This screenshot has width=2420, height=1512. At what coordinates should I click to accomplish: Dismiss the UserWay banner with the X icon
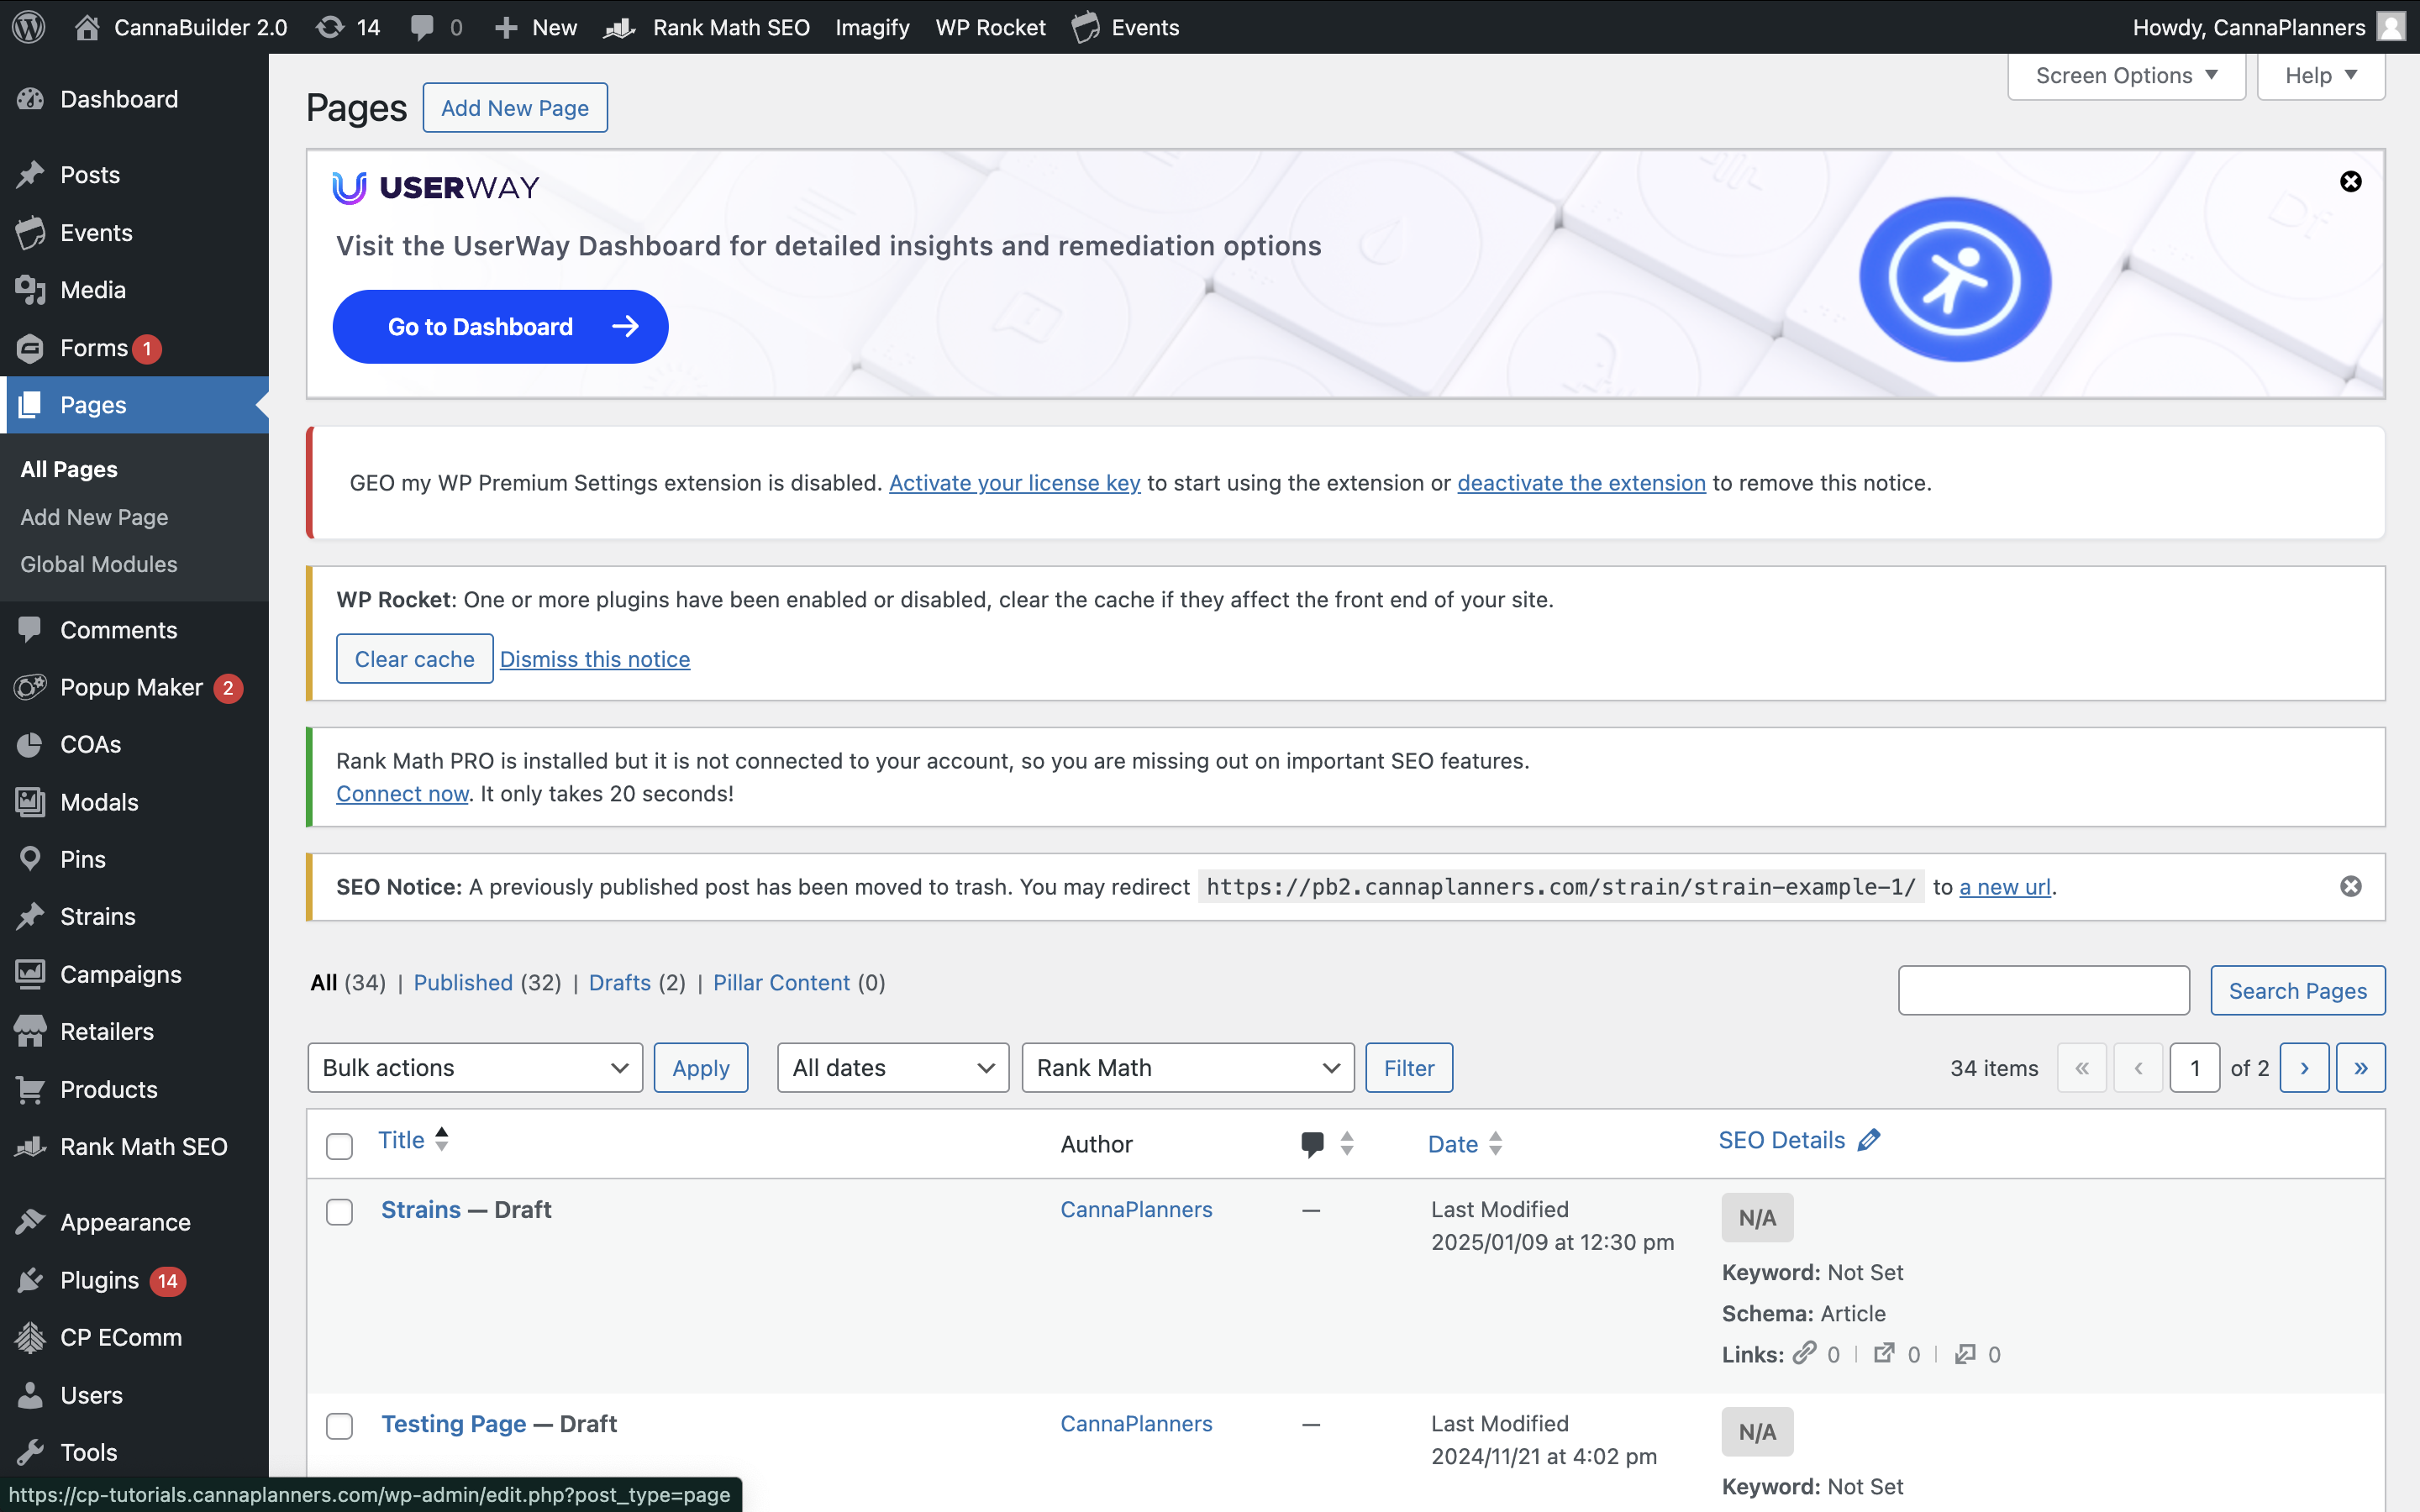click(2350, 181)
